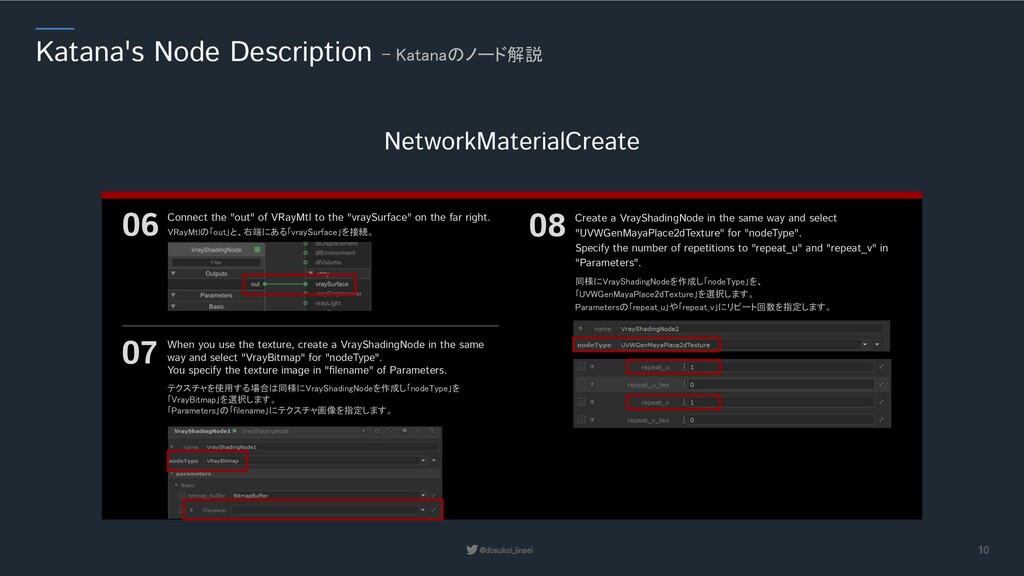The image size is (1024, 576).
Task: Collapse the Parameters section in node graph
Action: point(173,295)
